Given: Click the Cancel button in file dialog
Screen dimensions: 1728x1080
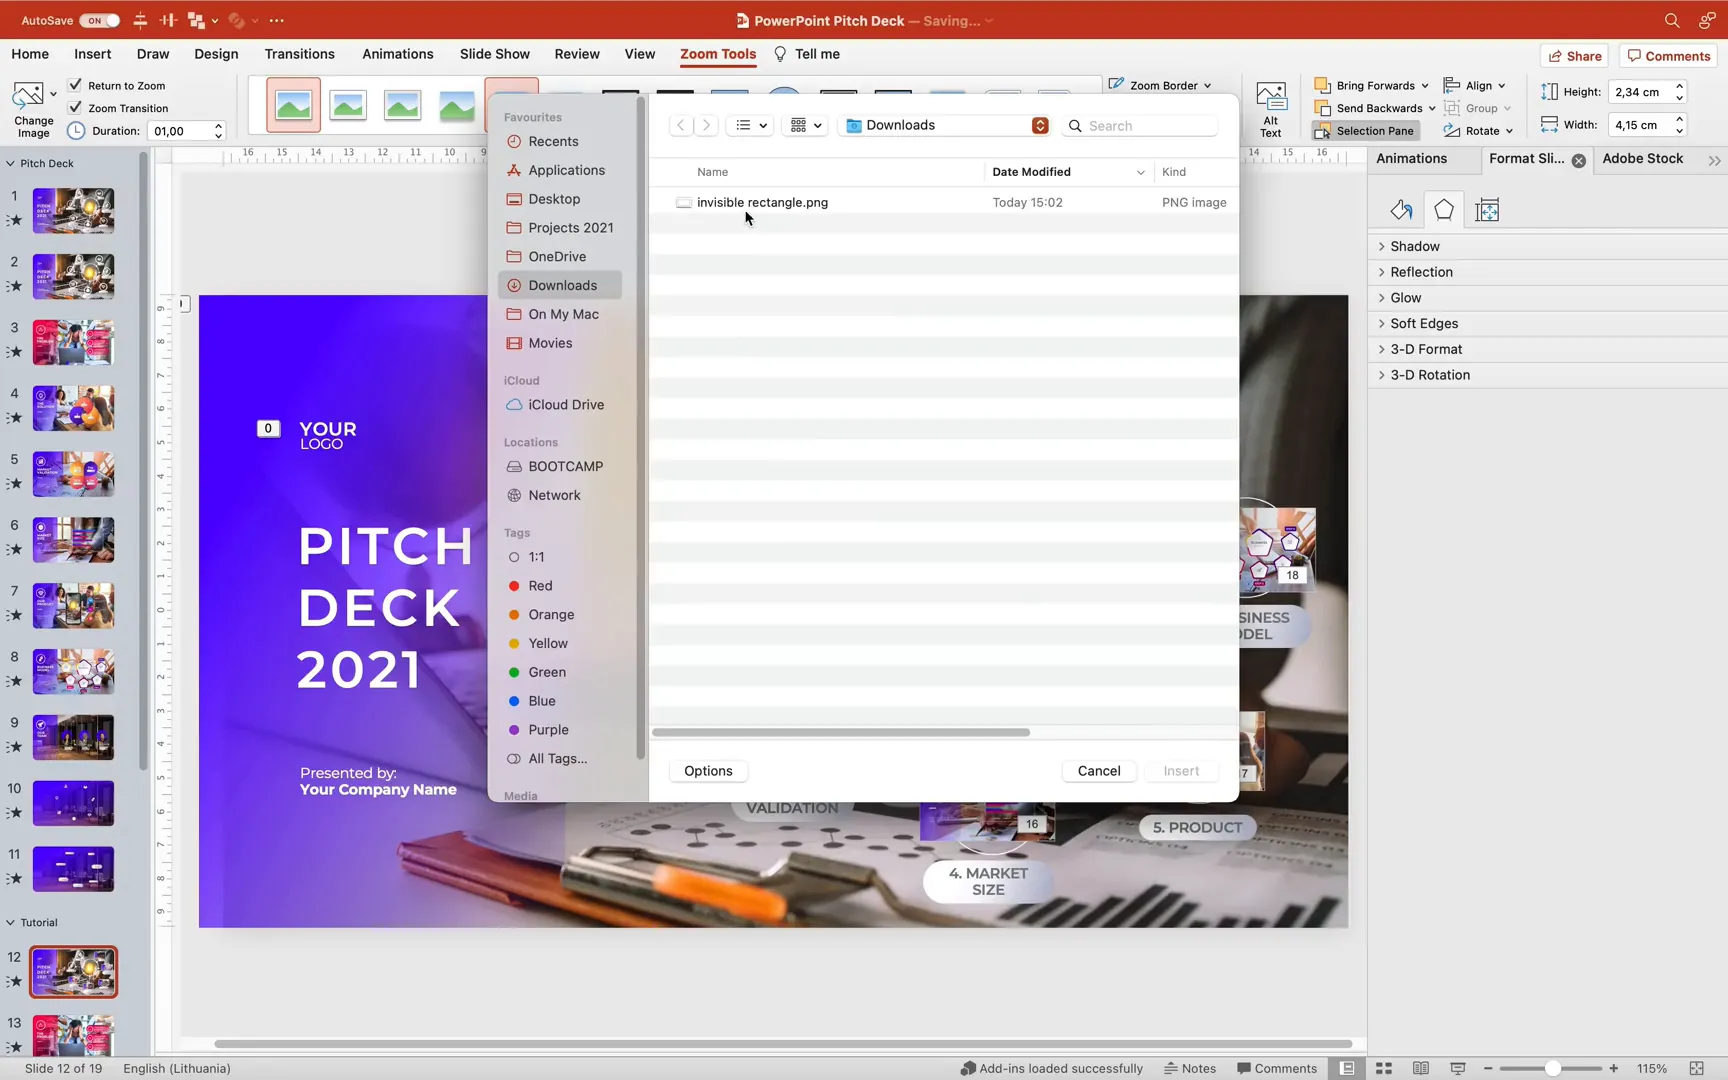Looking at the screenshot, I should [x=1098, y=770].
